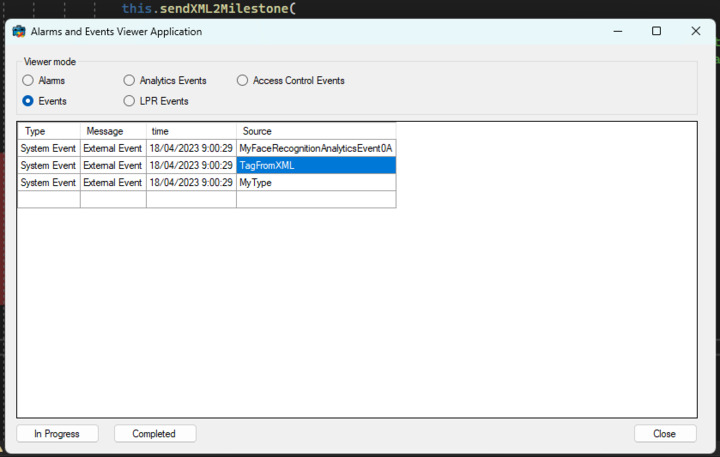Click the Type column header
The width and height of the screenshot is (720, 457).
click(48, 131)
